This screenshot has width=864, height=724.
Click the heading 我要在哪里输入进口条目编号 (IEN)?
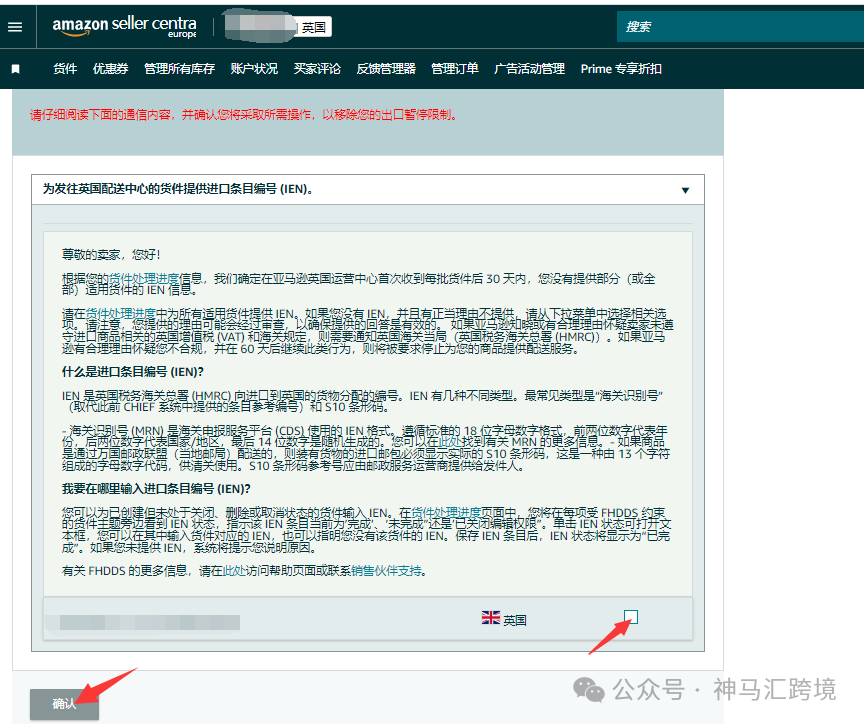click(156, 489)
